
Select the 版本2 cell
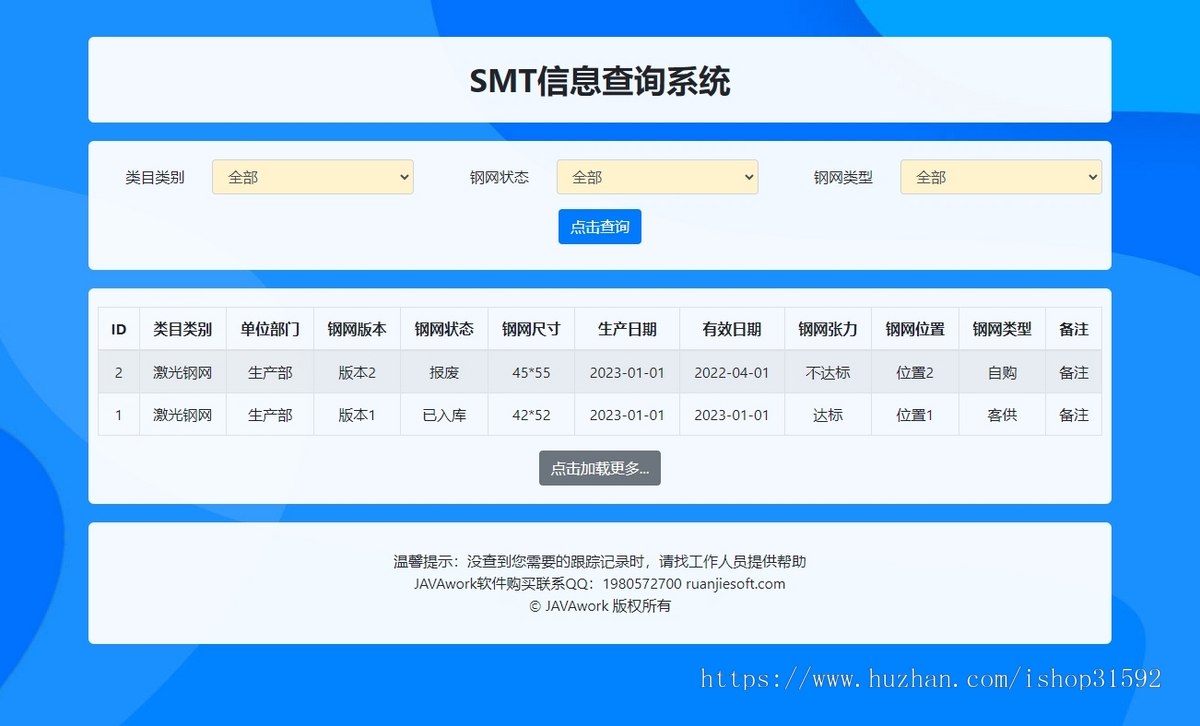coord(357,372)
